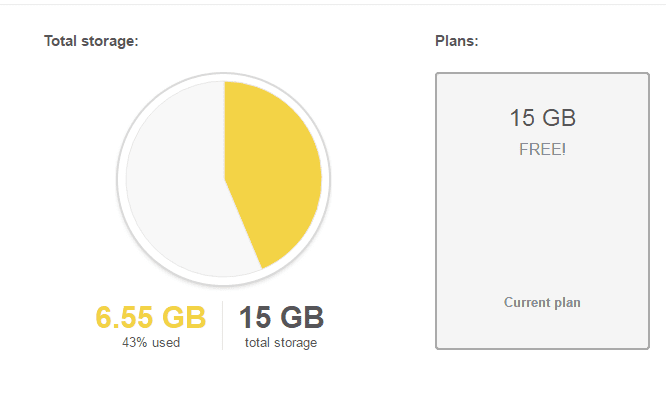Click the 43% used label
Viewport: 666px width, 395px height.
pos(151,342)
